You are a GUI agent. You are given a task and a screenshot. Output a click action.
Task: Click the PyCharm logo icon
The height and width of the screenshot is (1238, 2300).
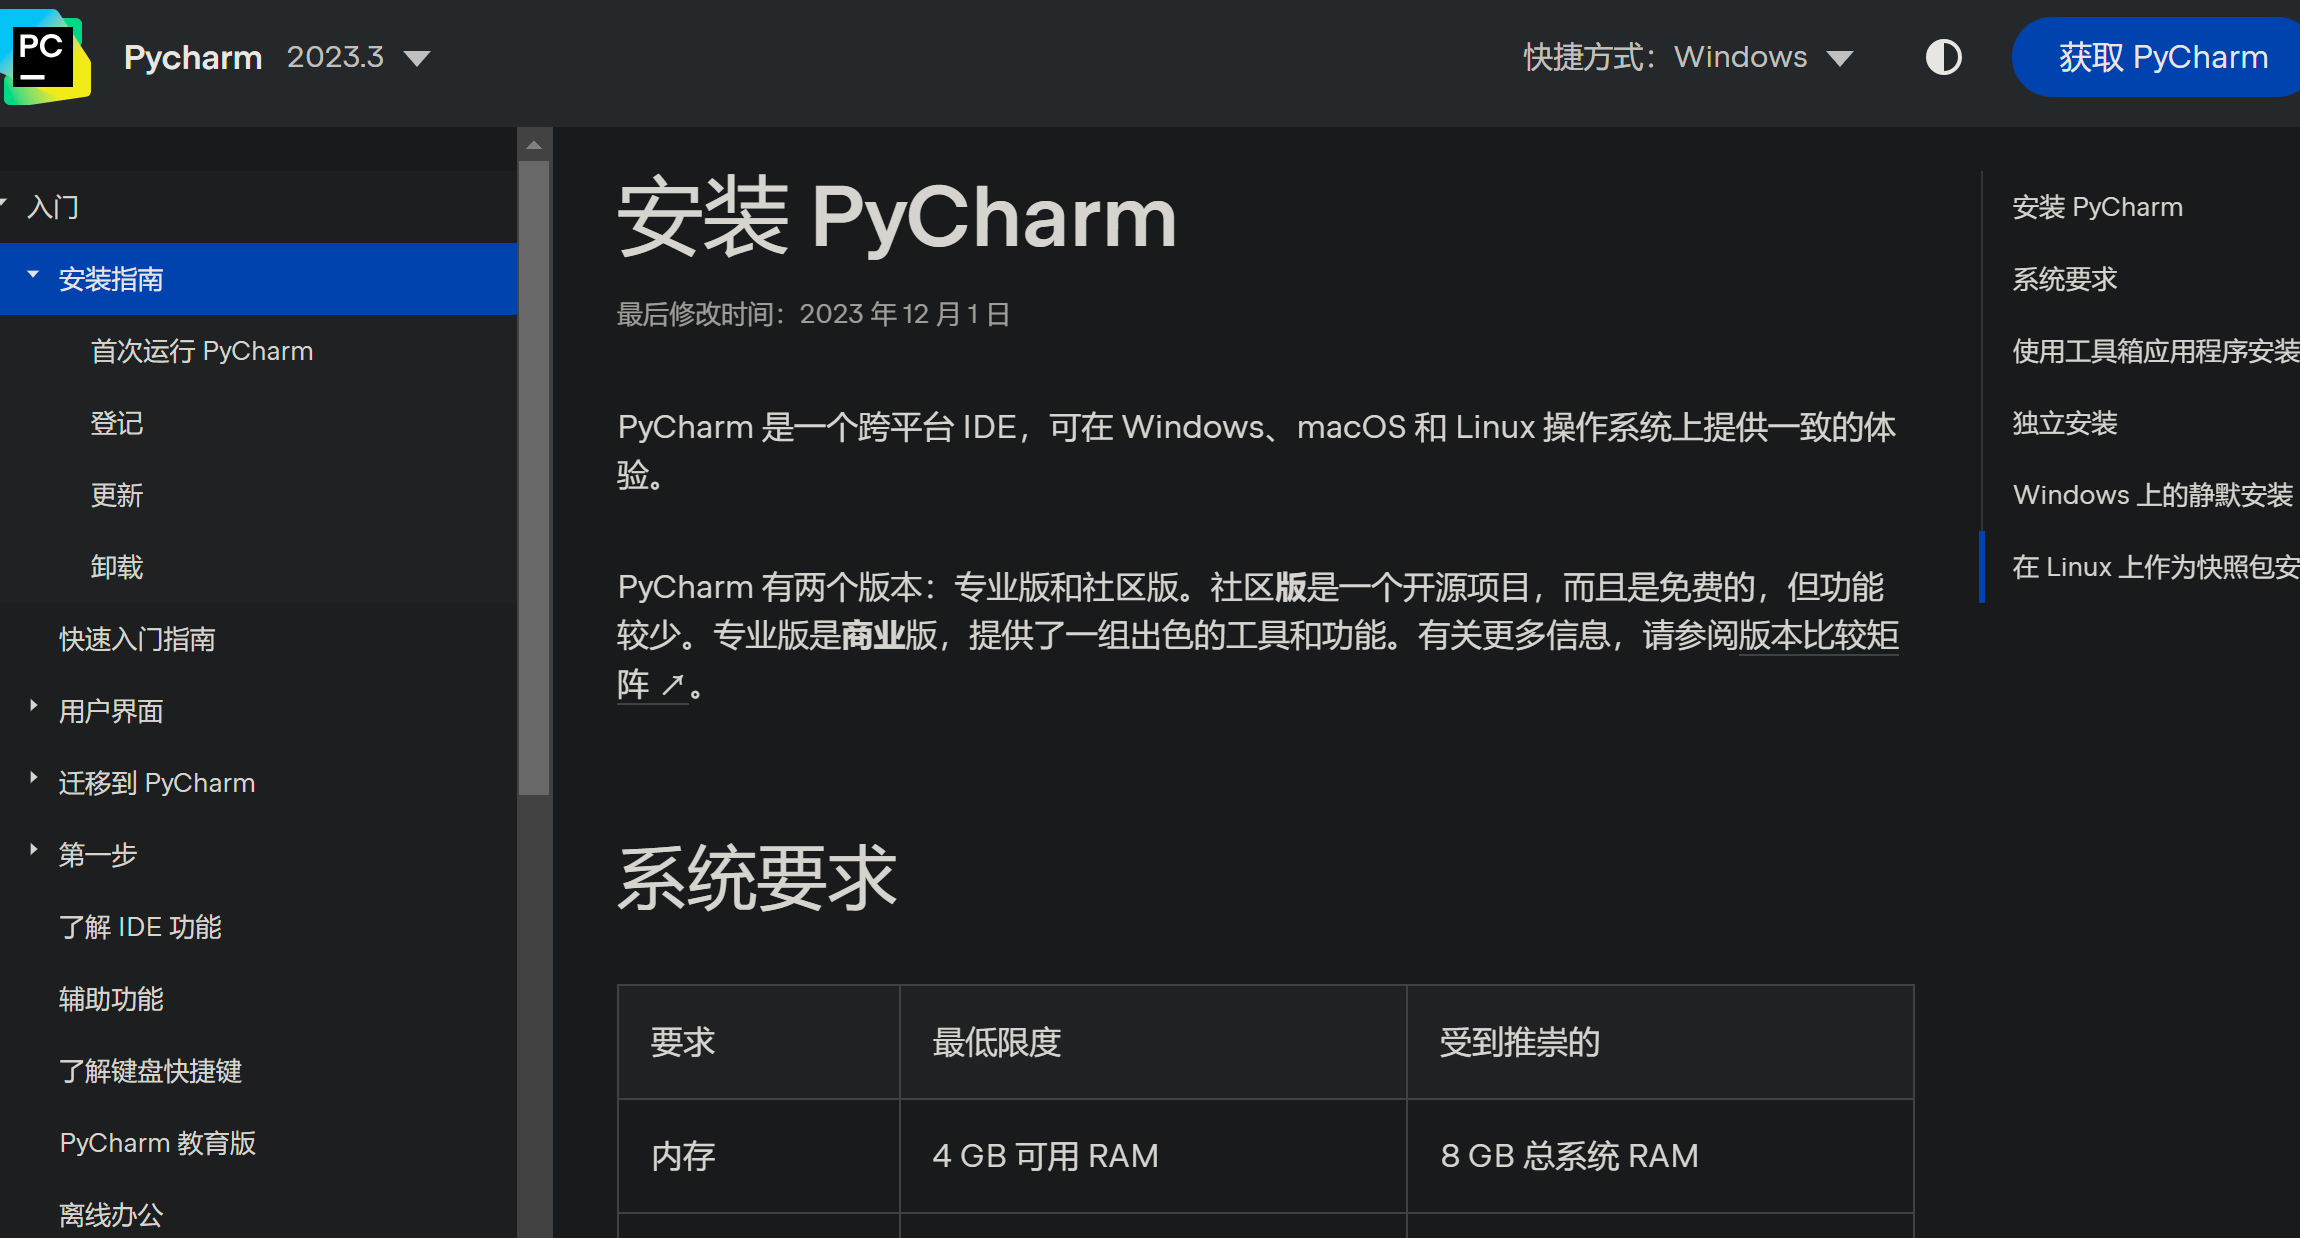(47, 55)
